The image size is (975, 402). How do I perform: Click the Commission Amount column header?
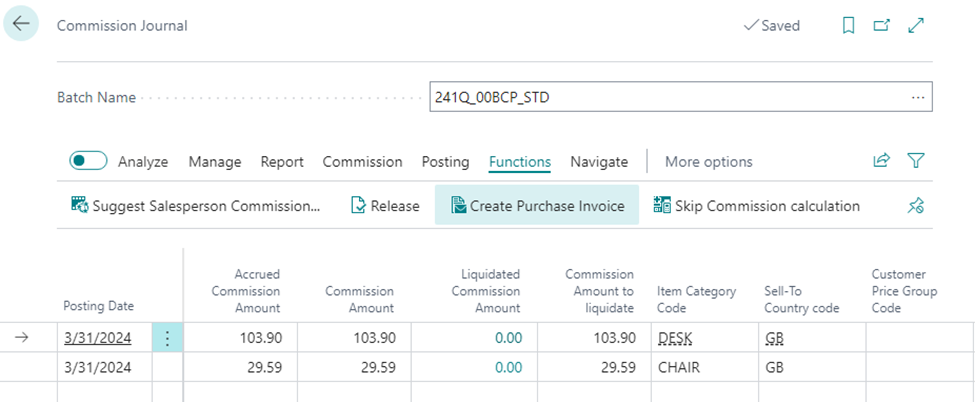(359, 299)
